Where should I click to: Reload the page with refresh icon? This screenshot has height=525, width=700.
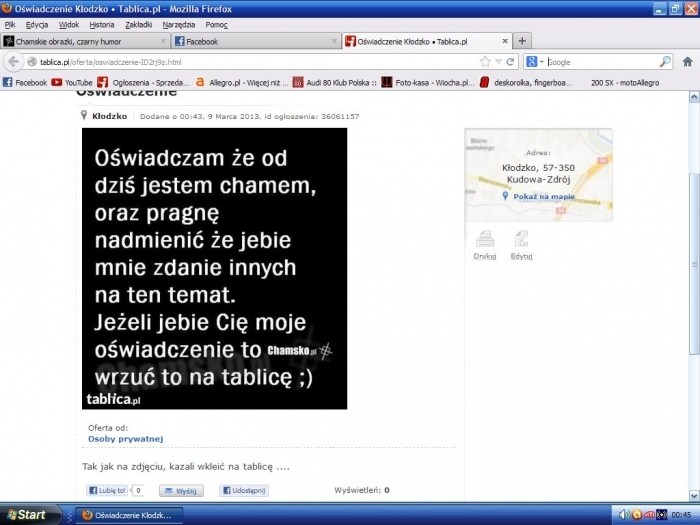(x=511, y=62)
